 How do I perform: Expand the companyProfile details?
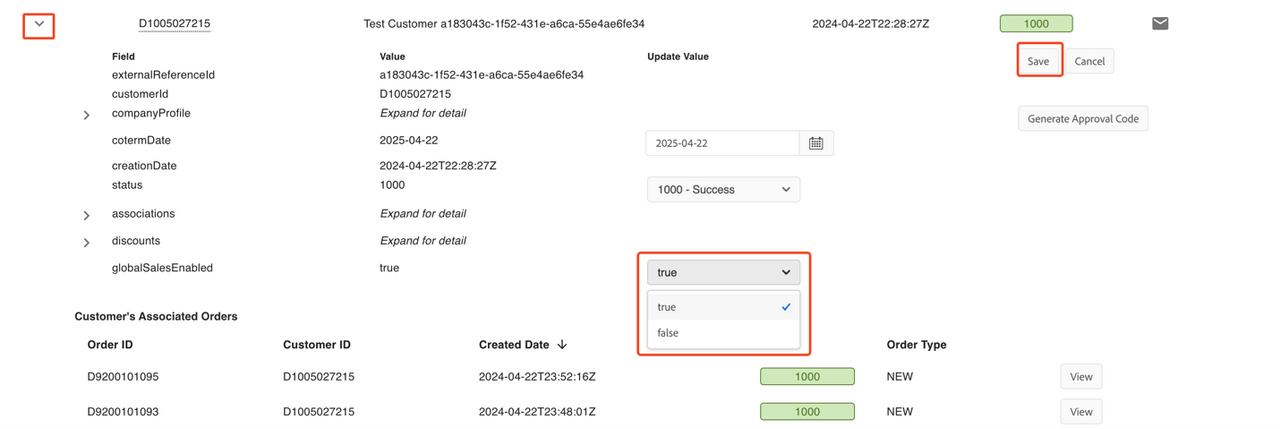point(86,115)
